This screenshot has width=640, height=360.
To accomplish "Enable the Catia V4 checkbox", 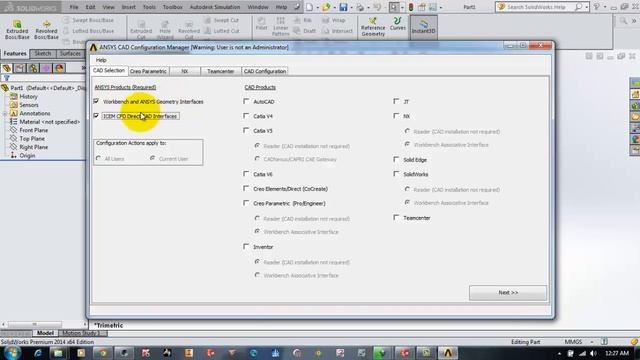I will click(246, 116).
